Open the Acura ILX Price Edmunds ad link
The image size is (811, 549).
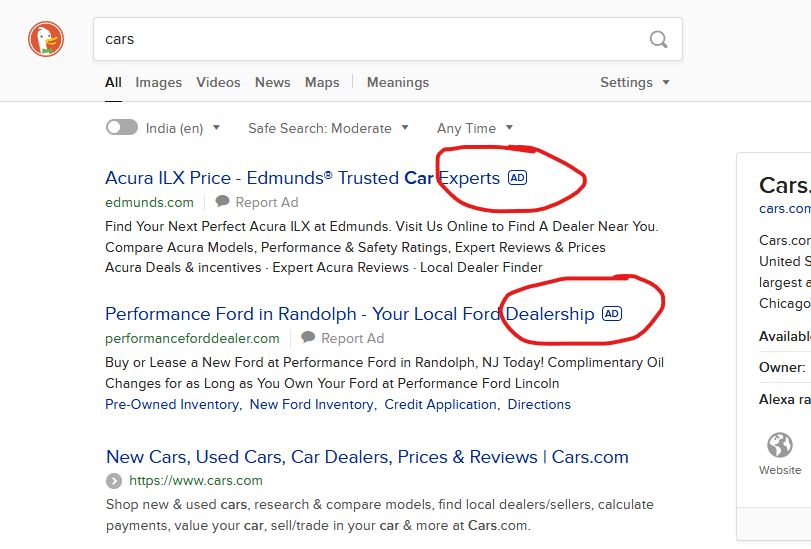(303, 178)
